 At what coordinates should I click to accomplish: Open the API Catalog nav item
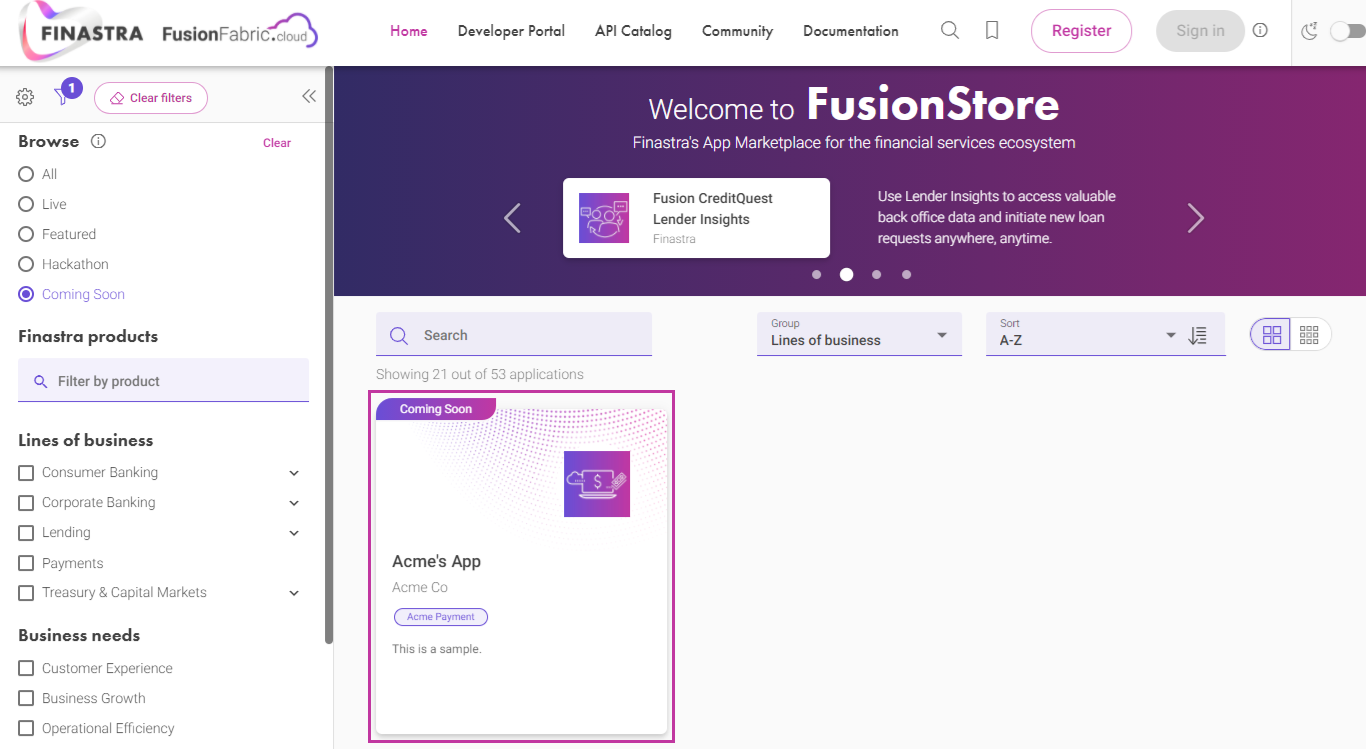[x=633, y=31]
